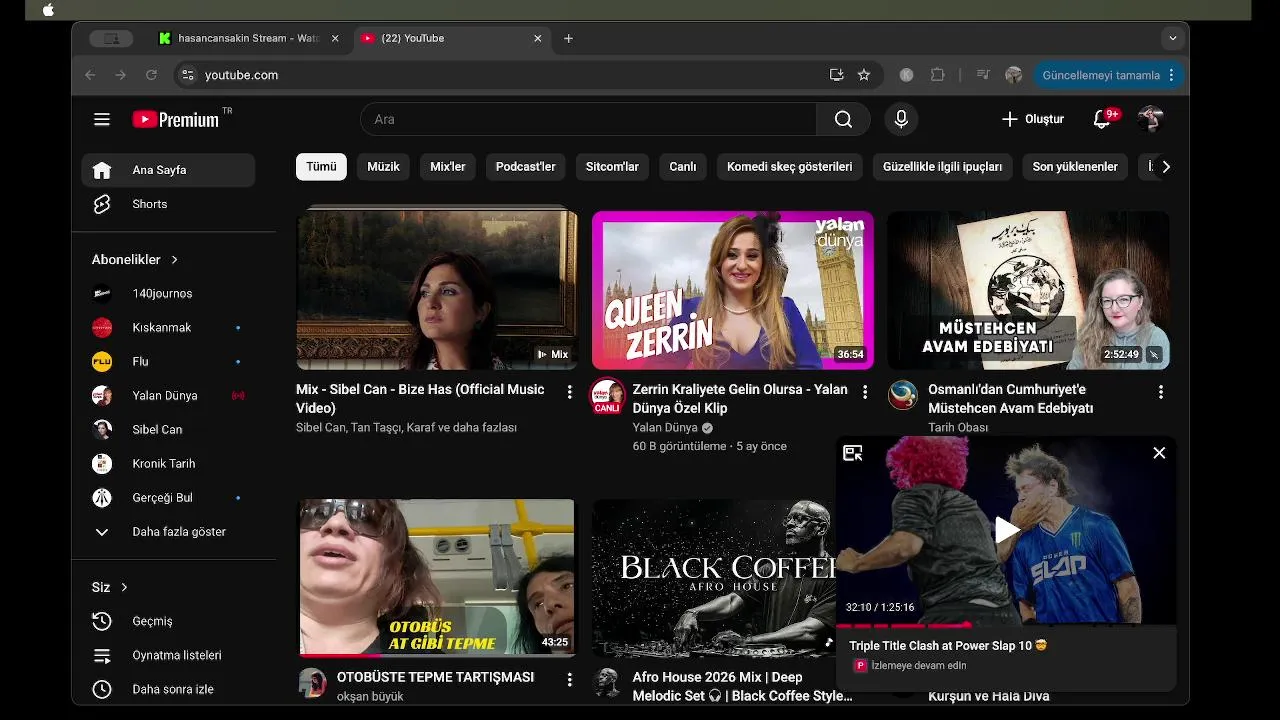Bookmark this page with star icon
This screenshot has height=720, width=1280.
[x=864, y=75]
